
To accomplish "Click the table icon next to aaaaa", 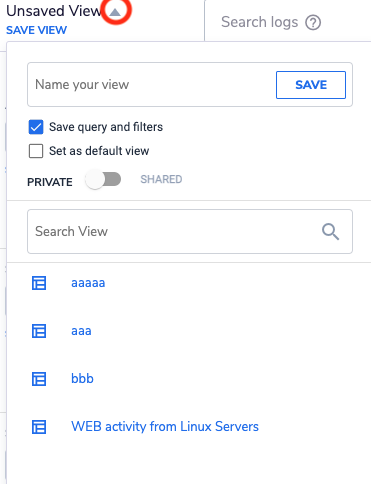I will pos(39,283).
